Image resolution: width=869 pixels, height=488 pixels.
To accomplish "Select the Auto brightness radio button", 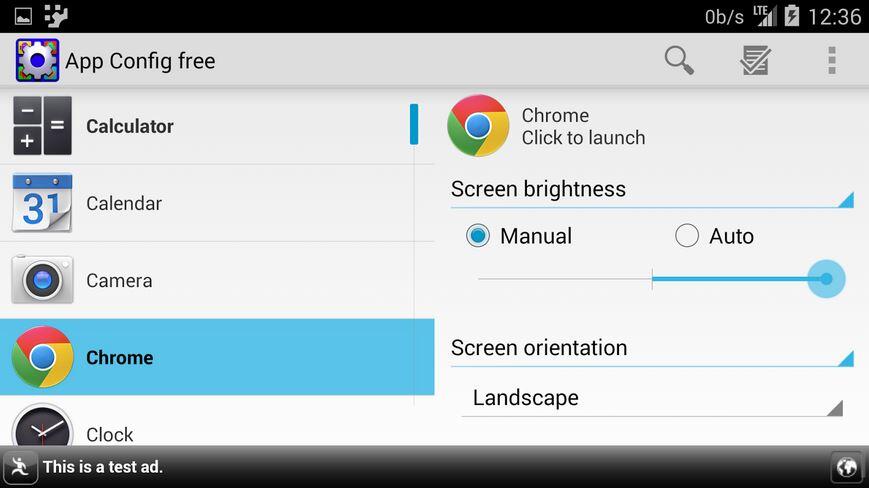I will coord(687,235).
